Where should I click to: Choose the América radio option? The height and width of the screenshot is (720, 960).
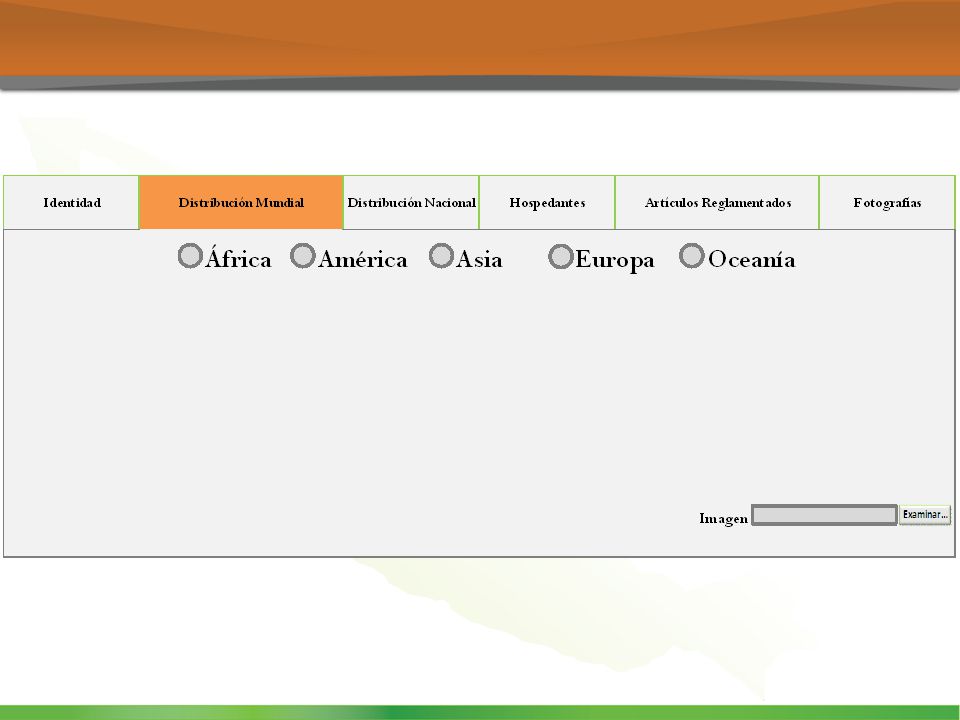(302, 256)
